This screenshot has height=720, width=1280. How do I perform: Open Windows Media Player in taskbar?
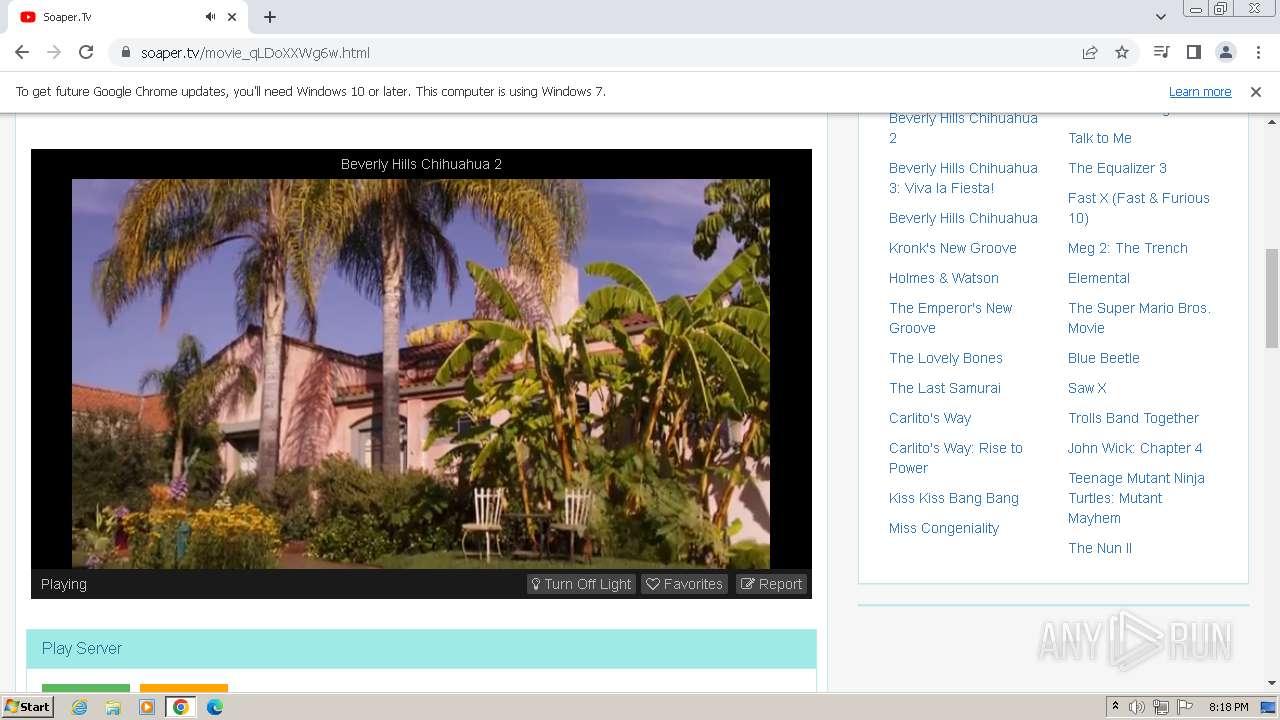click(x=147, y=707)
